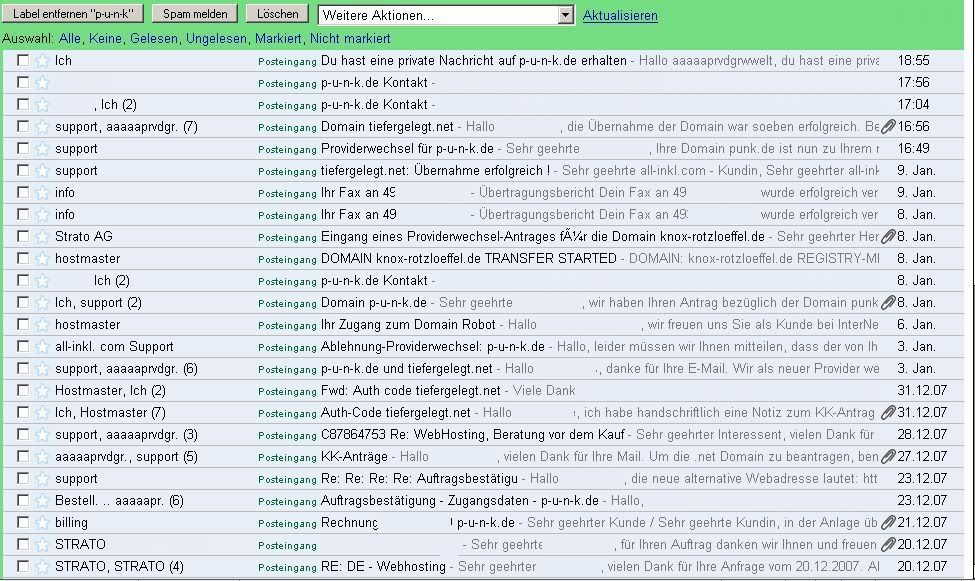
Task: Click Posteingang label on STRATO, STRATO (4) email
Action: tap(287, 567)
